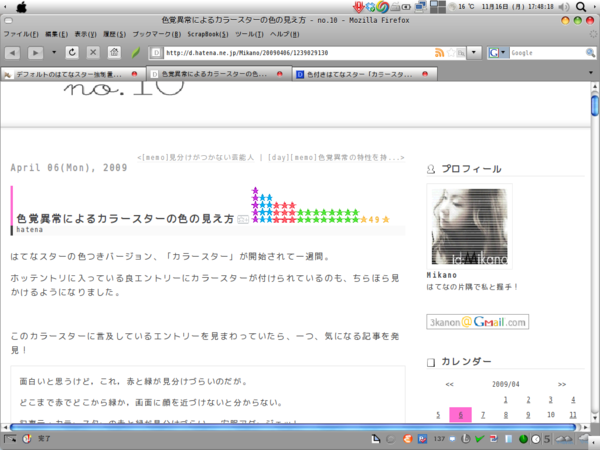Open the article title 色覚異常によるカラースターの色の見え方
Screen dimensions: 600x450
[125, 219]
